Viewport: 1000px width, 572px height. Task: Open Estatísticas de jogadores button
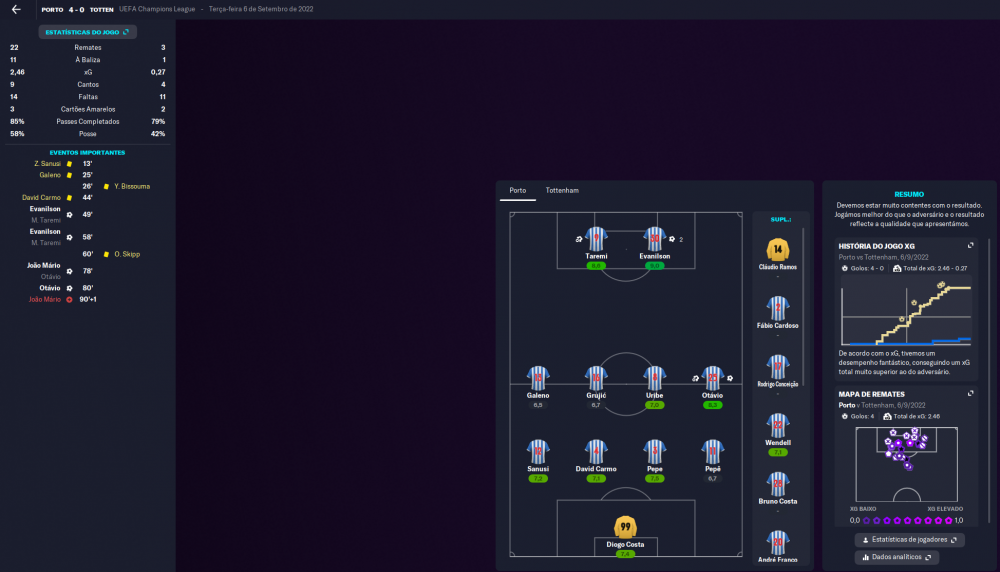(909, 539)
